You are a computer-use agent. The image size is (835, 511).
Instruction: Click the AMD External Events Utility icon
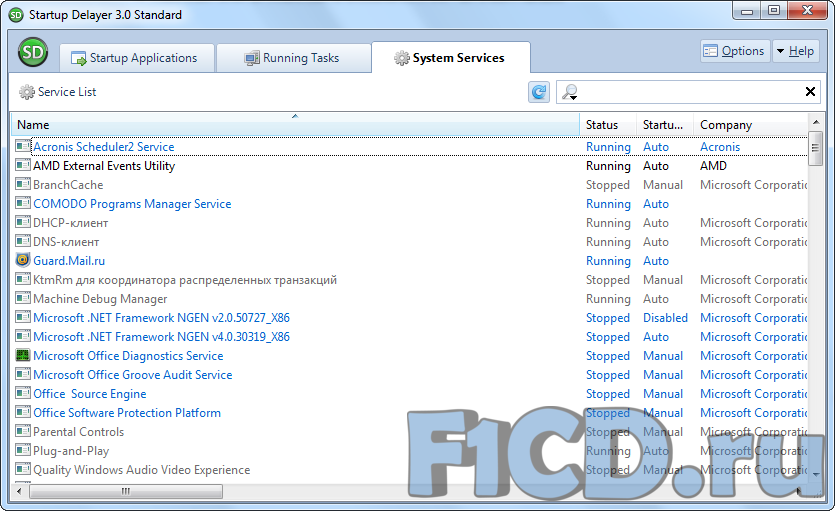point(23,165)
